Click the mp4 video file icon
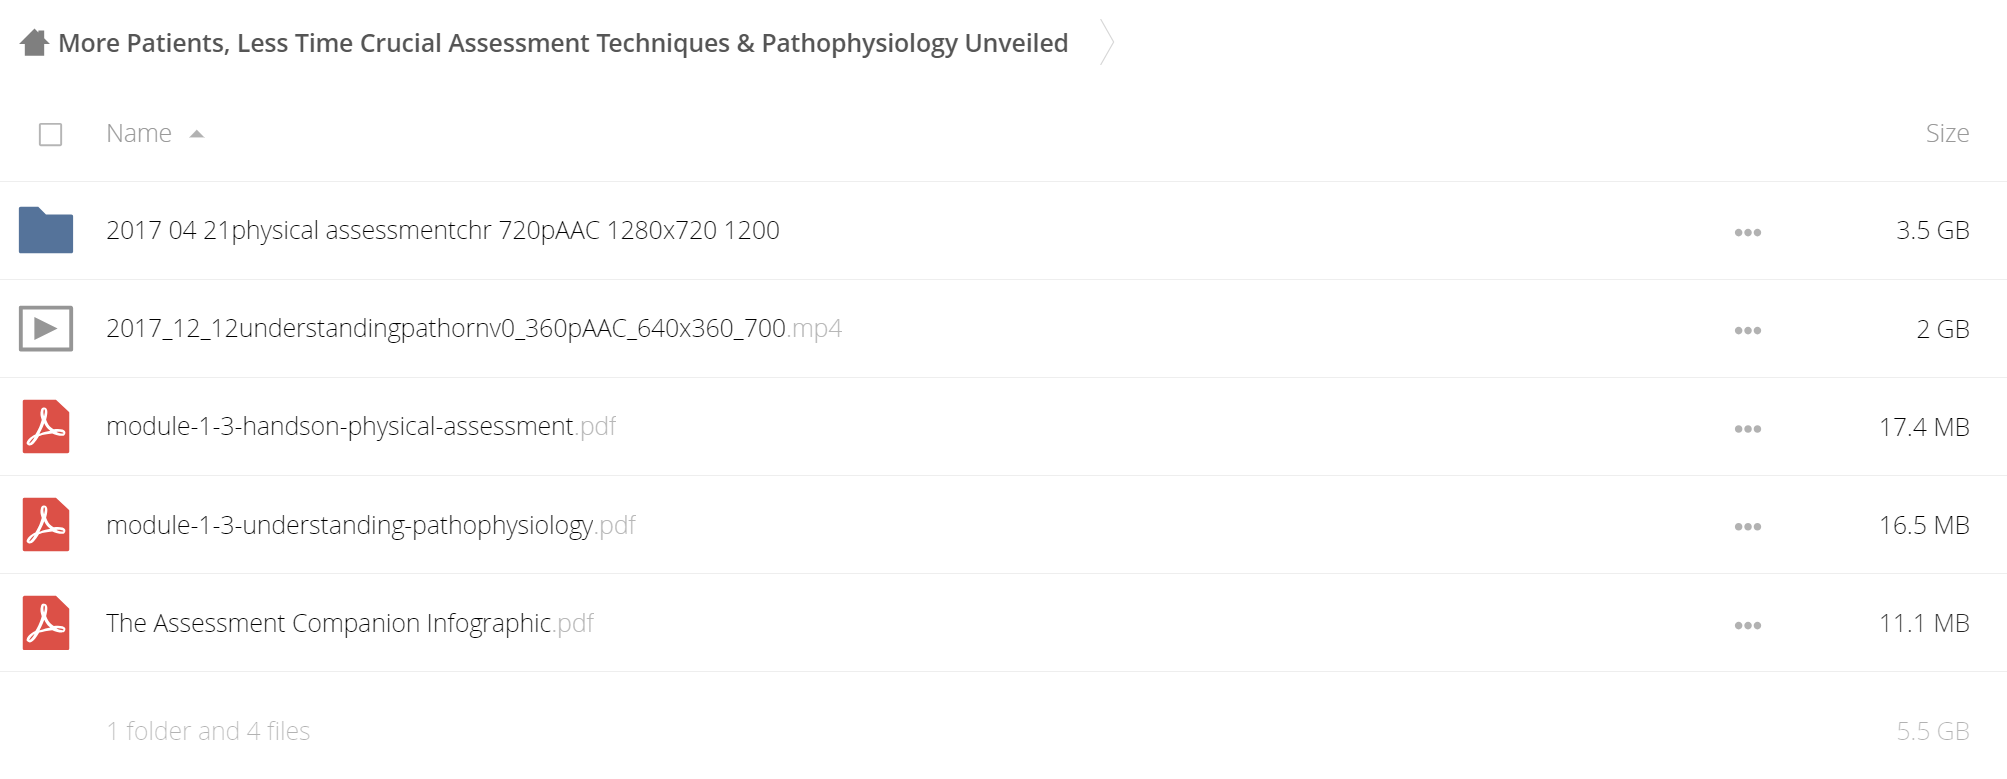Viewport: 2007px width, 779px height. coord(46,328)
